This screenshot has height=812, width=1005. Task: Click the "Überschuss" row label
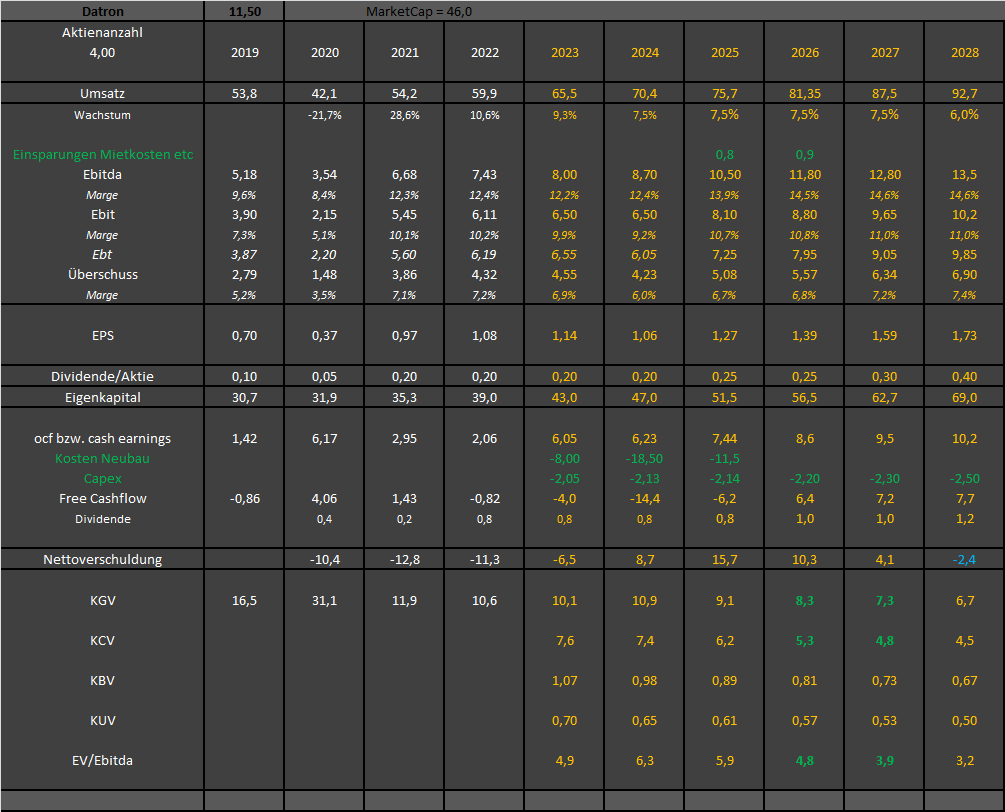[x=103, y=274]
